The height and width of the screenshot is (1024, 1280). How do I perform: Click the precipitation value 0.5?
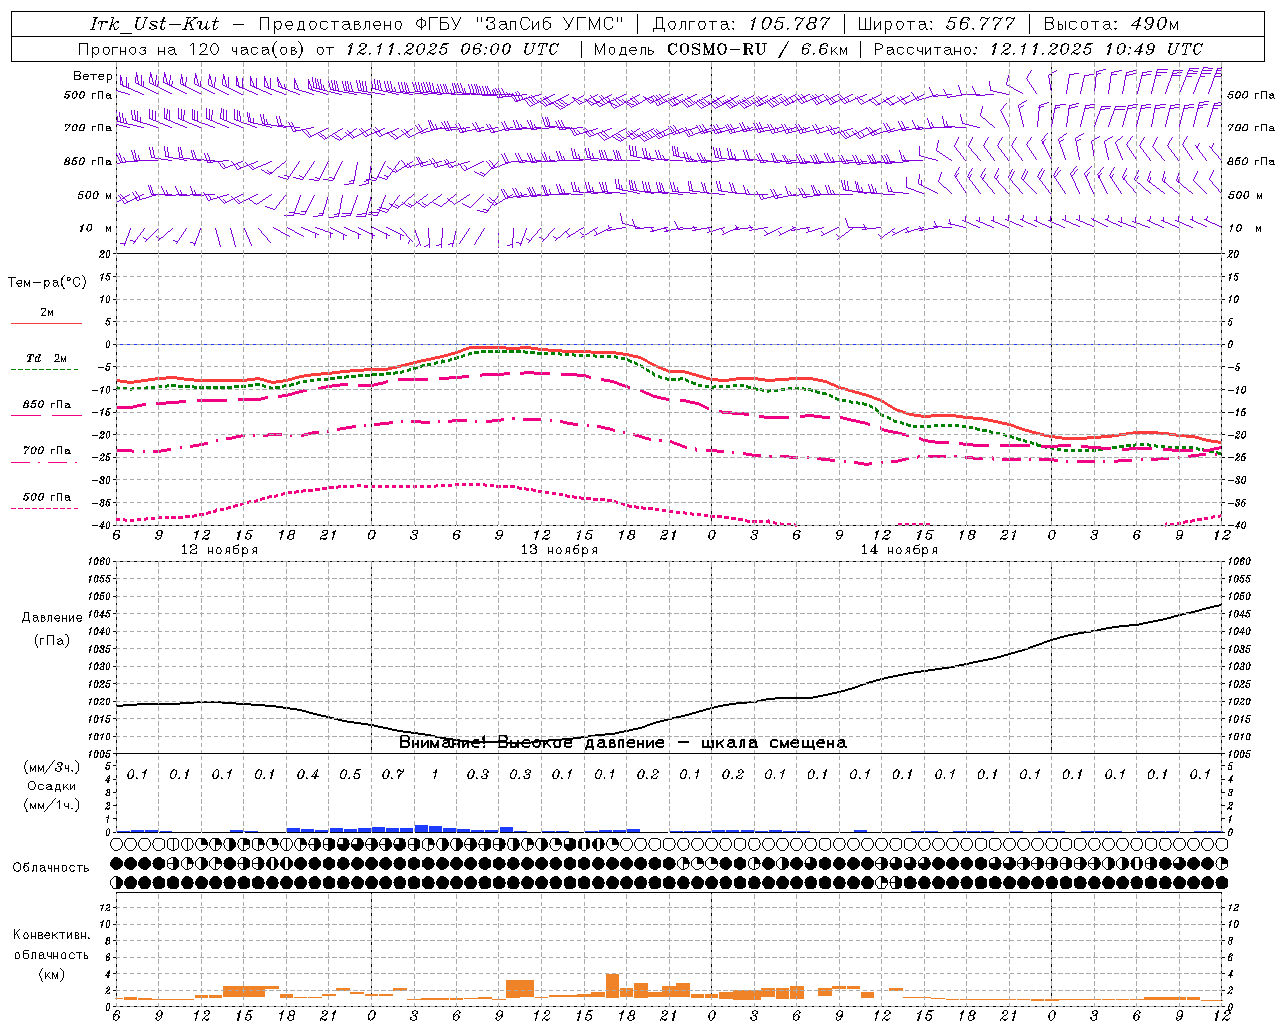coord(350,775)
